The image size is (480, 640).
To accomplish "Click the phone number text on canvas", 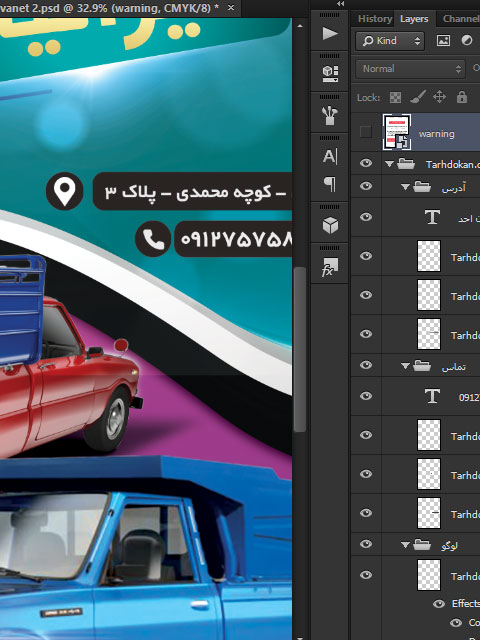I will [236, 240].
